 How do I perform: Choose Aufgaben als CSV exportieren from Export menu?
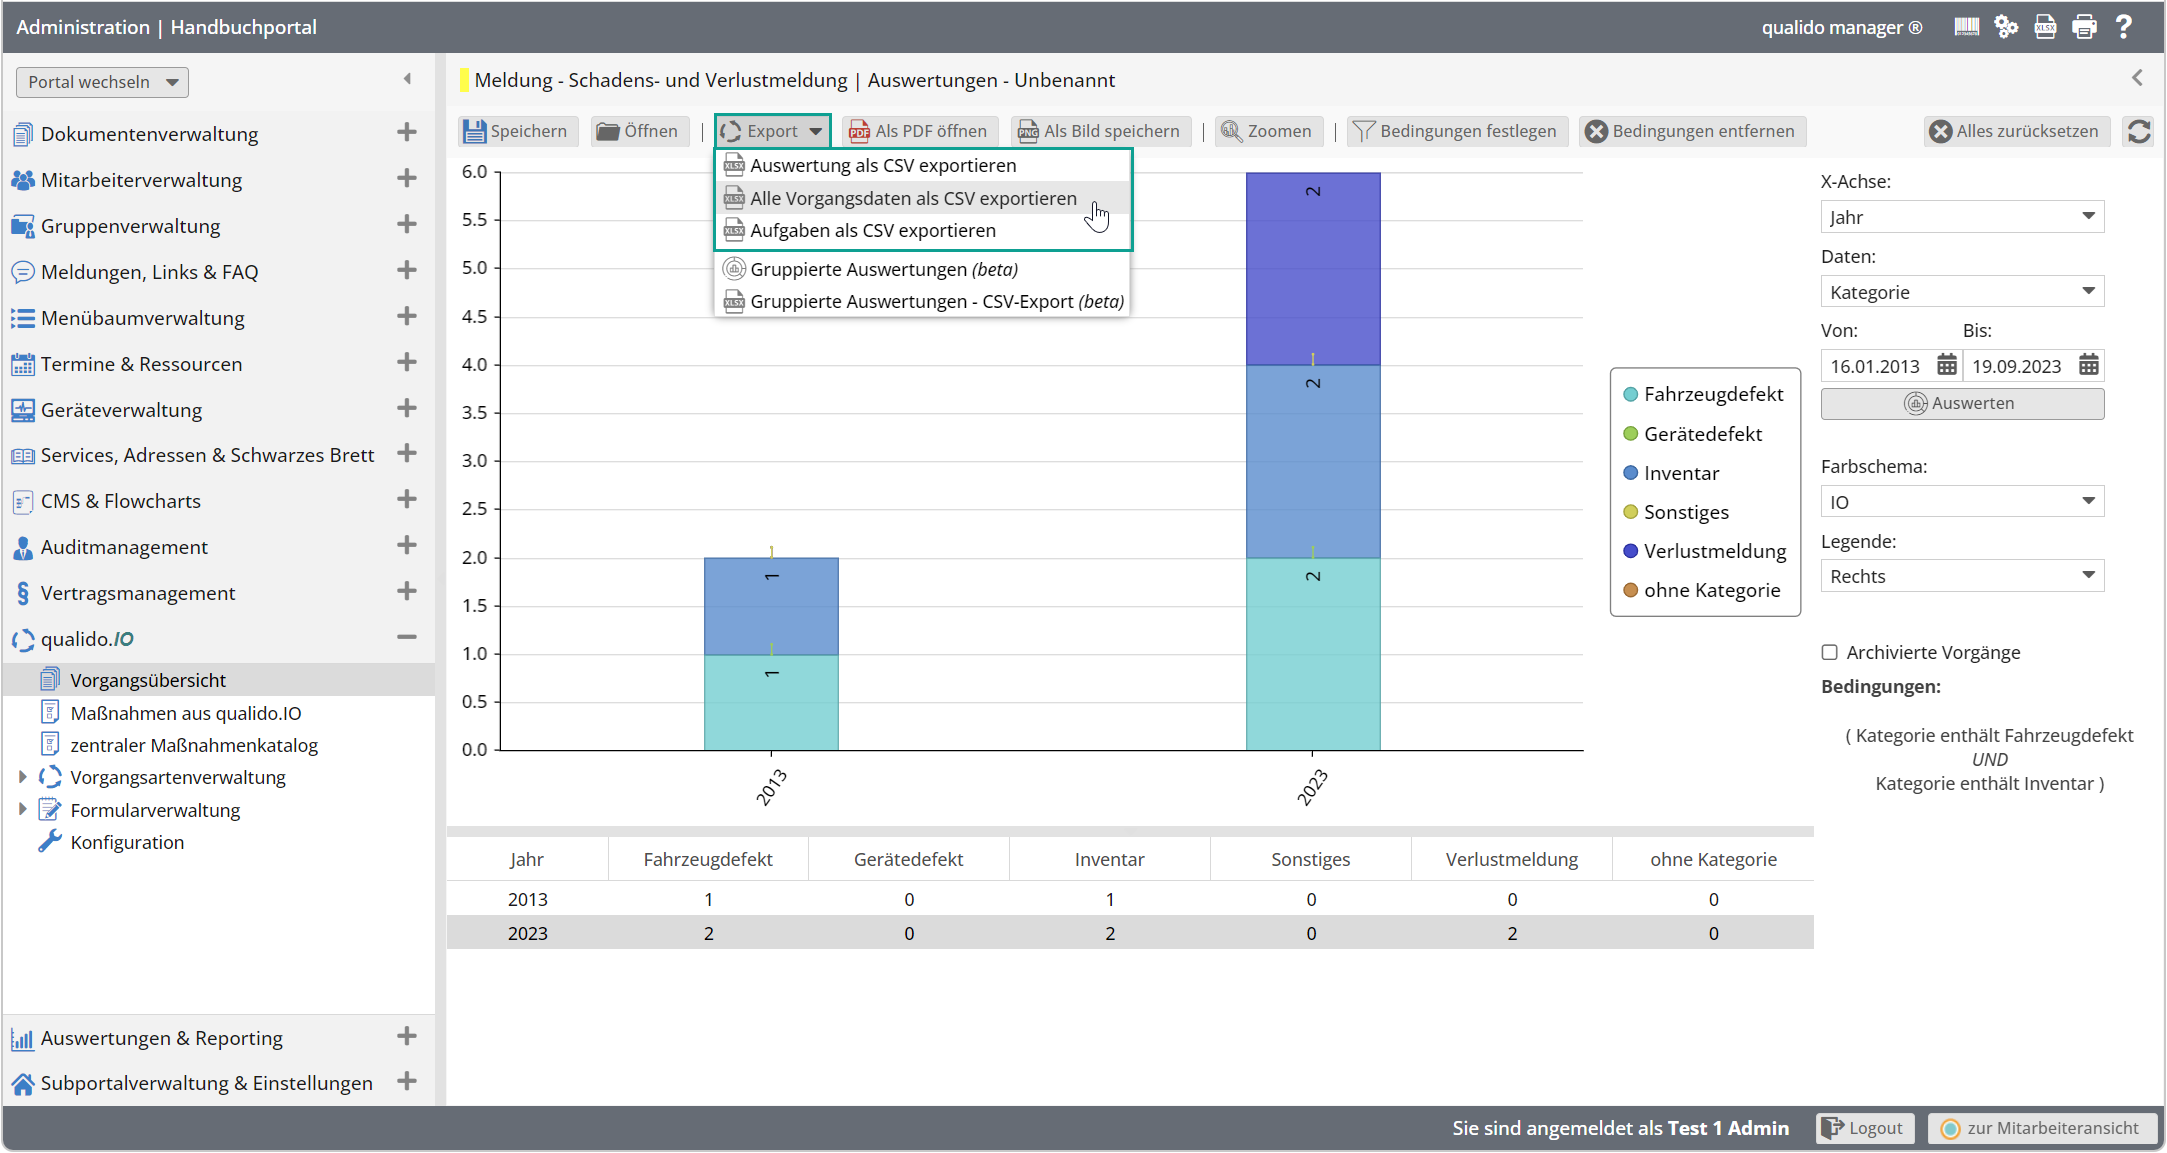[873, 230]
